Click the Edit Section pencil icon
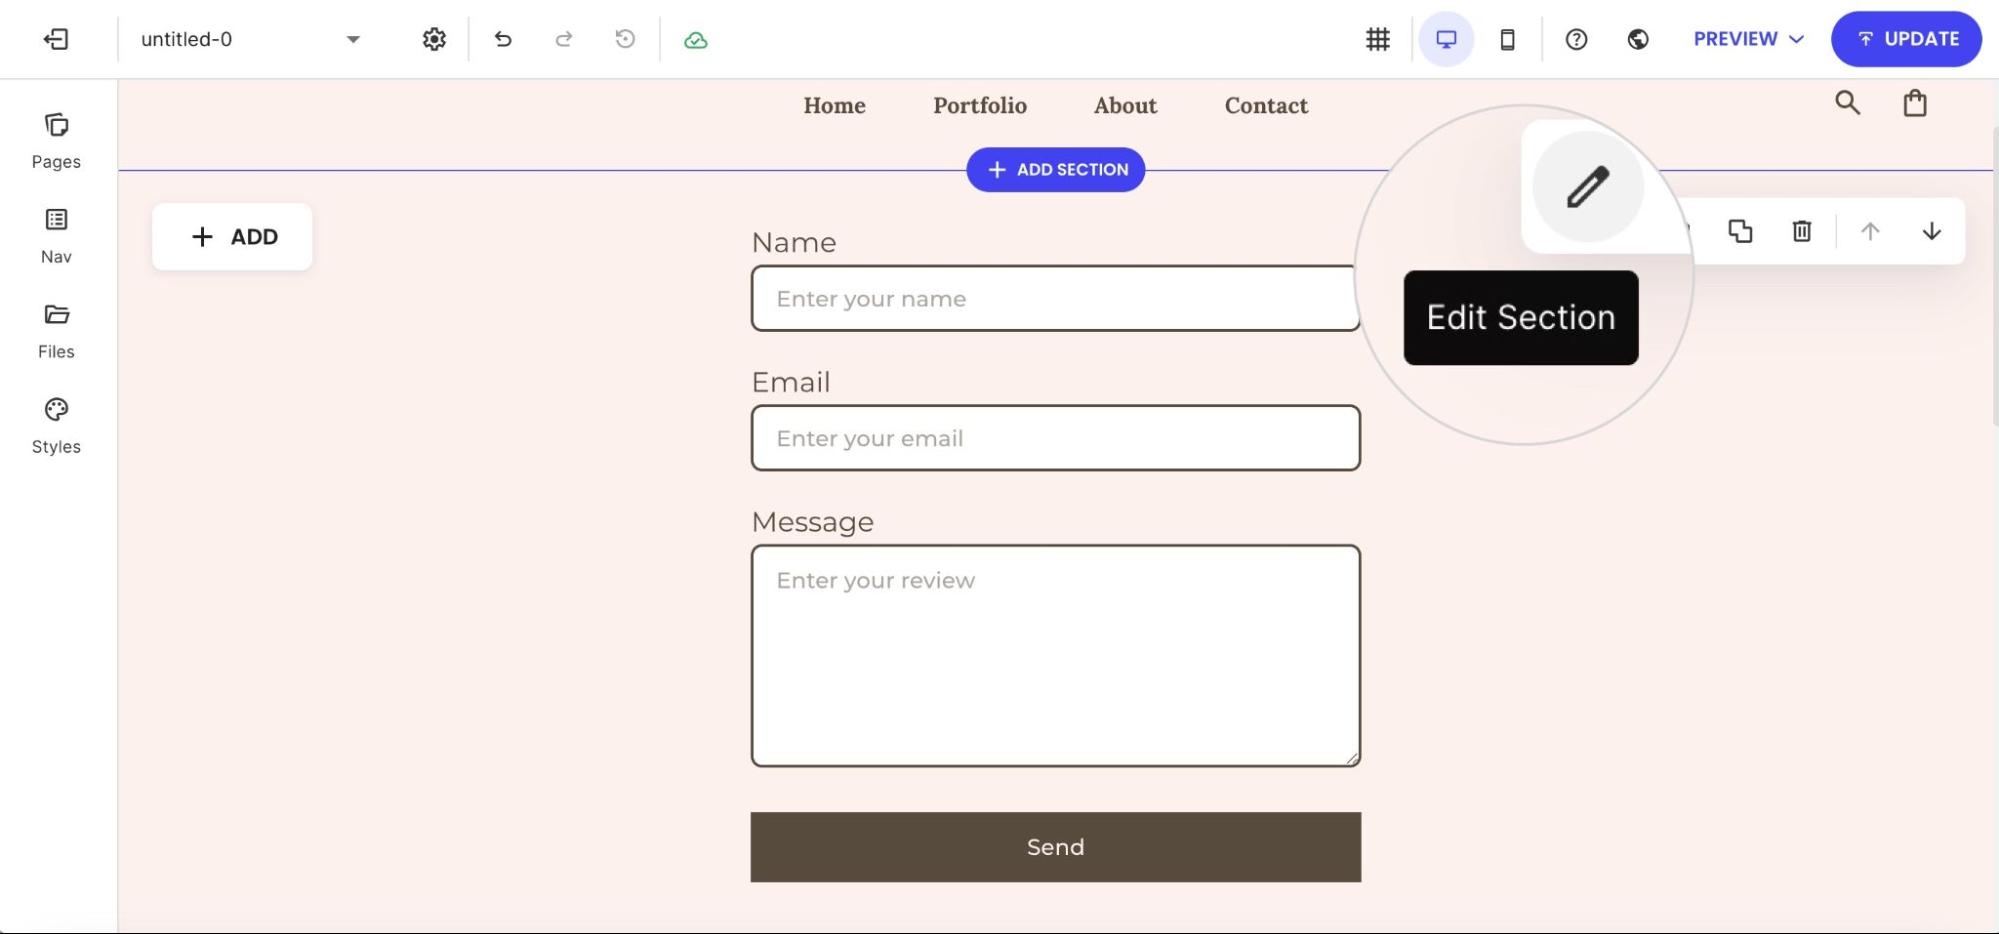 (x=1587, y=187)
